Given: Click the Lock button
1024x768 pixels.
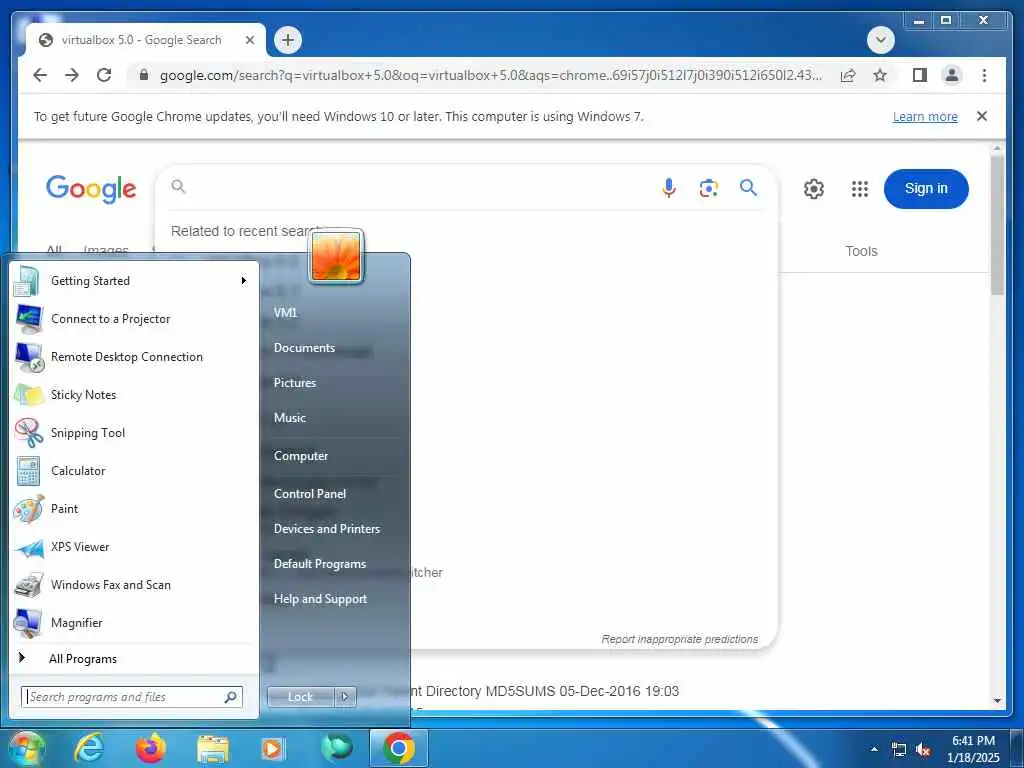Looking at the screenshot, I should [300, 697].
